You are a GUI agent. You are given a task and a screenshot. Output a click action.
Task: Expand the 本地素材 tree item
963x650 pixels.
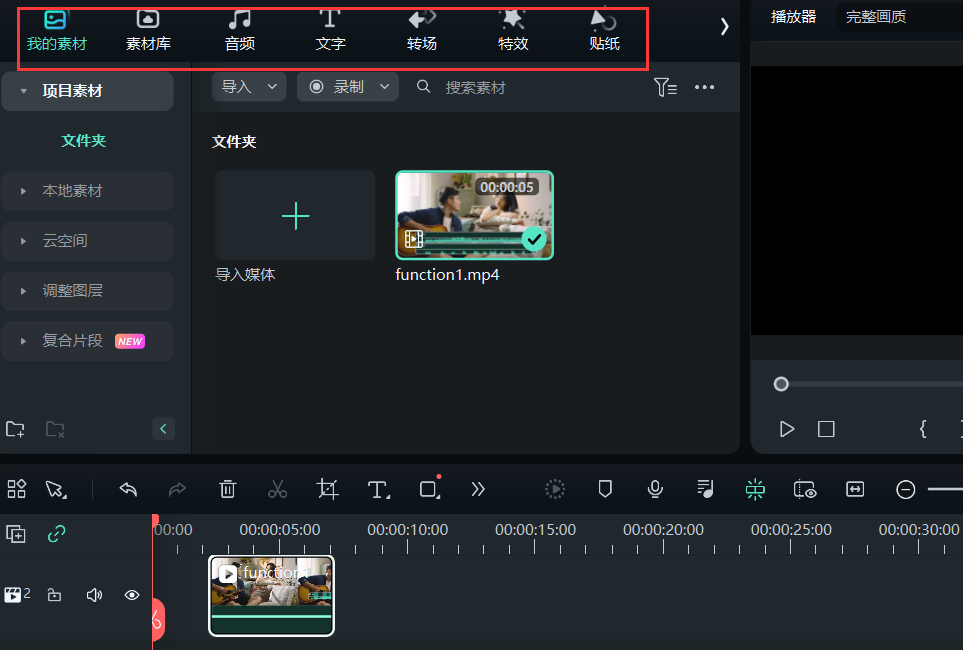(x=23, y=191)
